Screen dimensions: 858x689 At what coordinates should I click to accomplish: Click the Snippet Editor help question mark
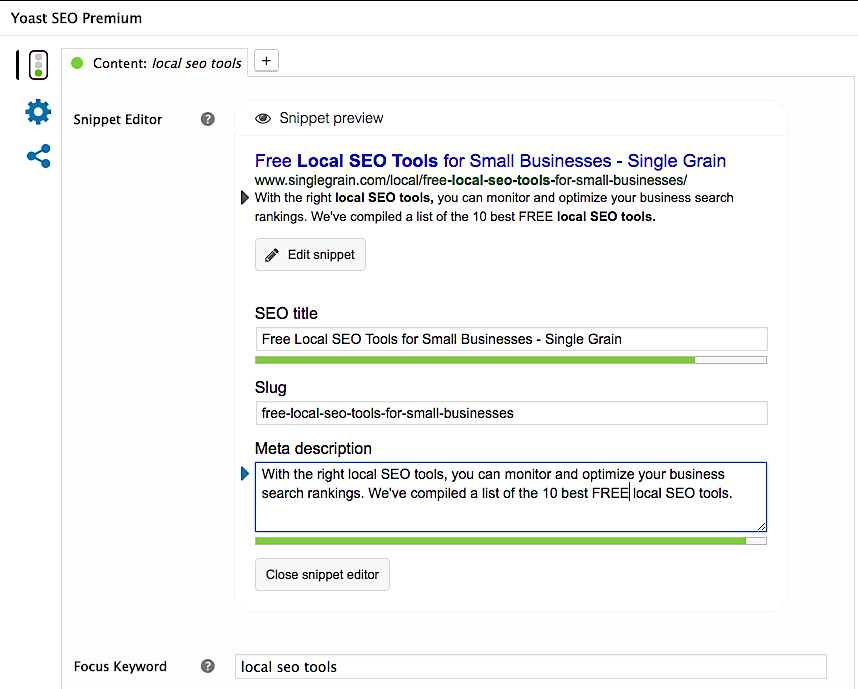pos(207,119)
